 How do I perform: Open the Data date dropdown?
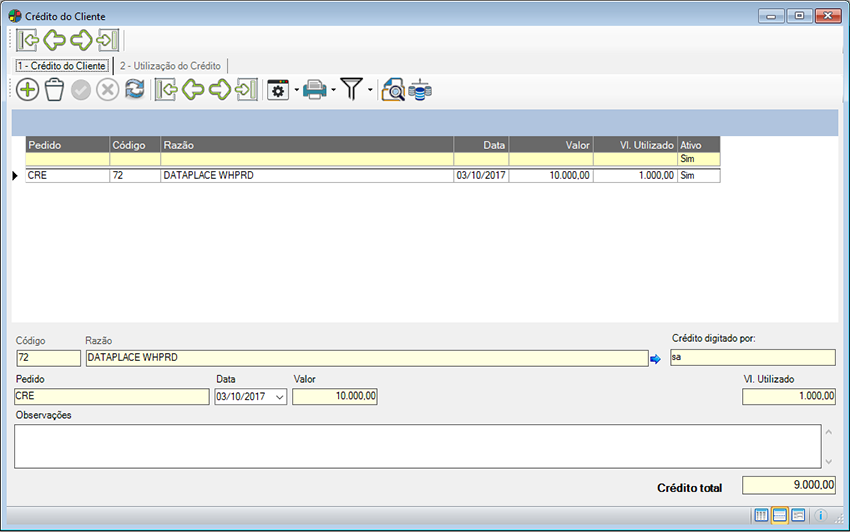pyautogui.click(x=278, y=397)
